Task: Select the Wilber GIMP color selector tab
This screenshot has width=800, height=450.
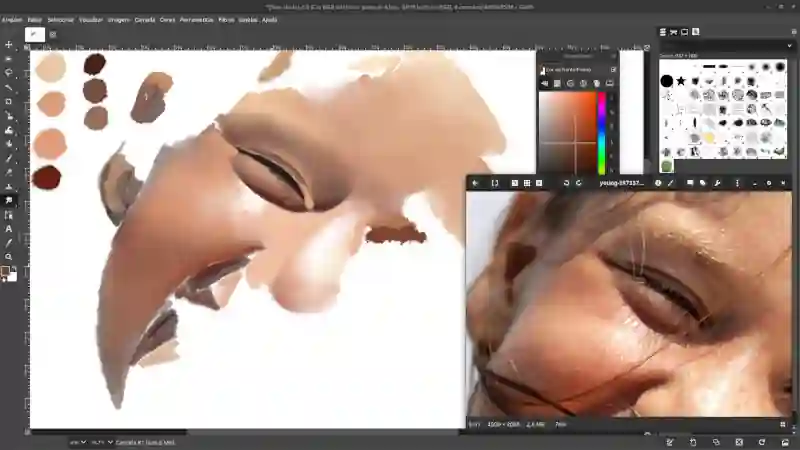Action: click(x=544, y=83)
